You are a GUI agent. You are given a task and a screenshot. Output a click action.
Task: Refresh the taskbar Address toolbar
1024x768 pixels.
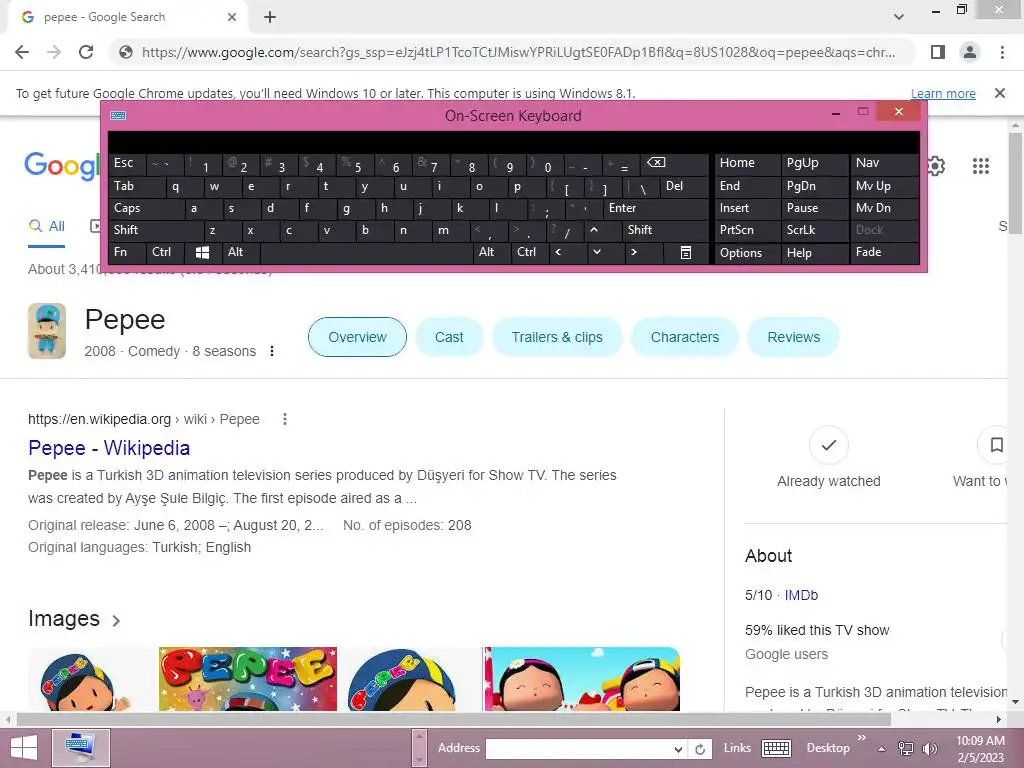point(699,749)
